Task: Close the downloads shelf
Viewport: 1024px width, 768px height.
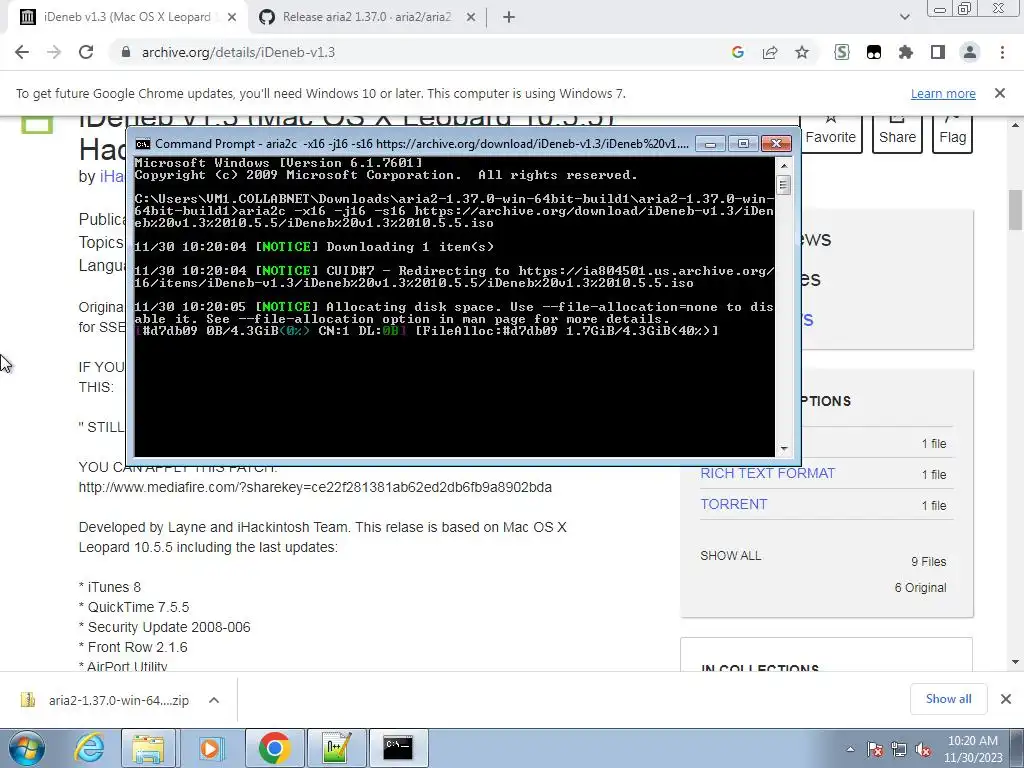Action: 1006,699
